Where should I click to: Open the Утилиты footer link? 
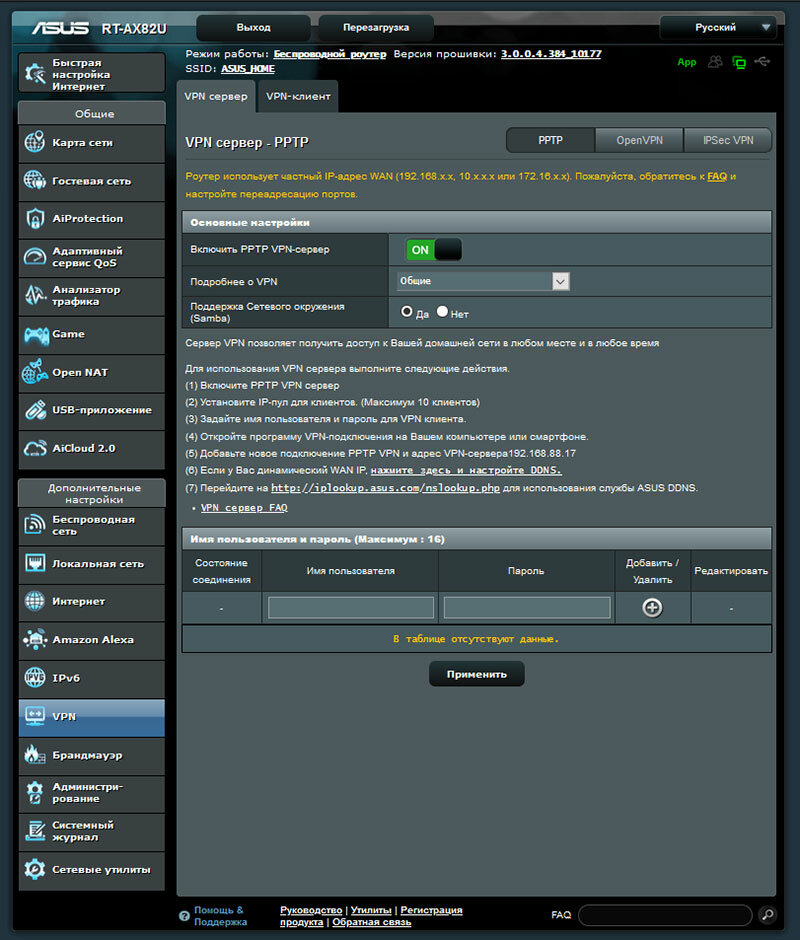pos(371,910)
